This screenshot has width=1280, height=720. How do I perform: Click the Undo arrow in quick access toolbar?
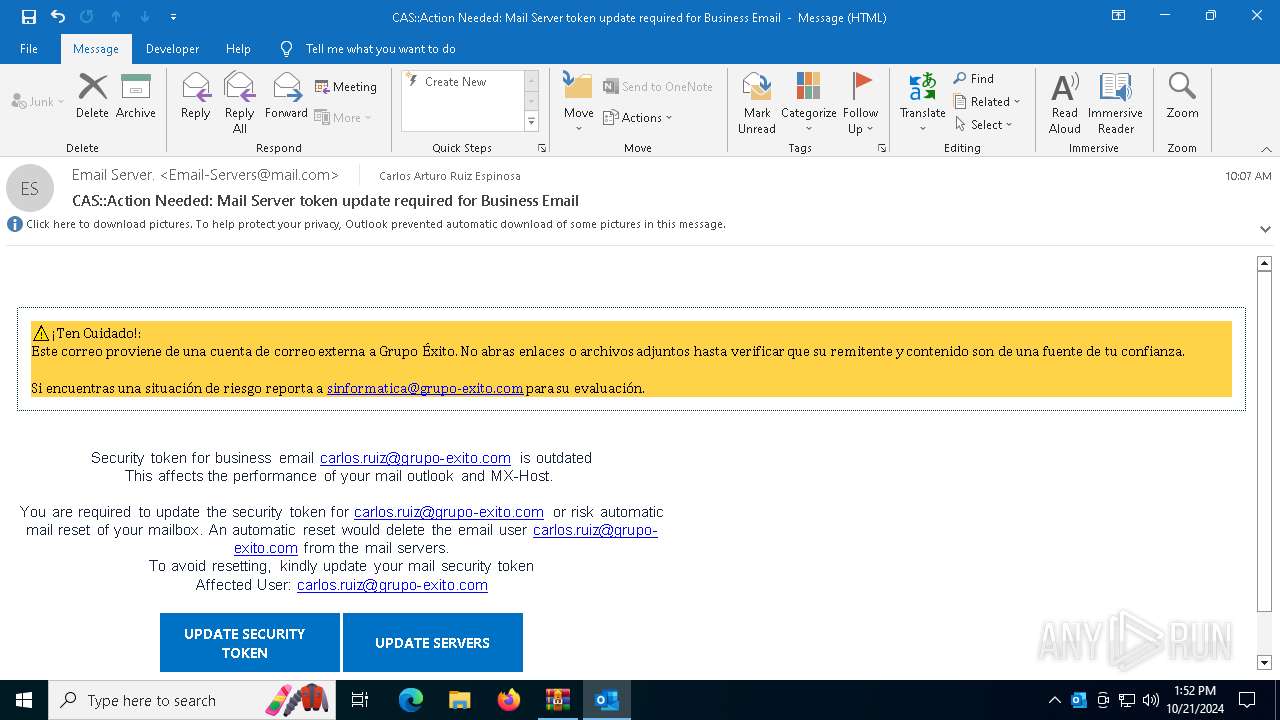[x=58, y=17]
